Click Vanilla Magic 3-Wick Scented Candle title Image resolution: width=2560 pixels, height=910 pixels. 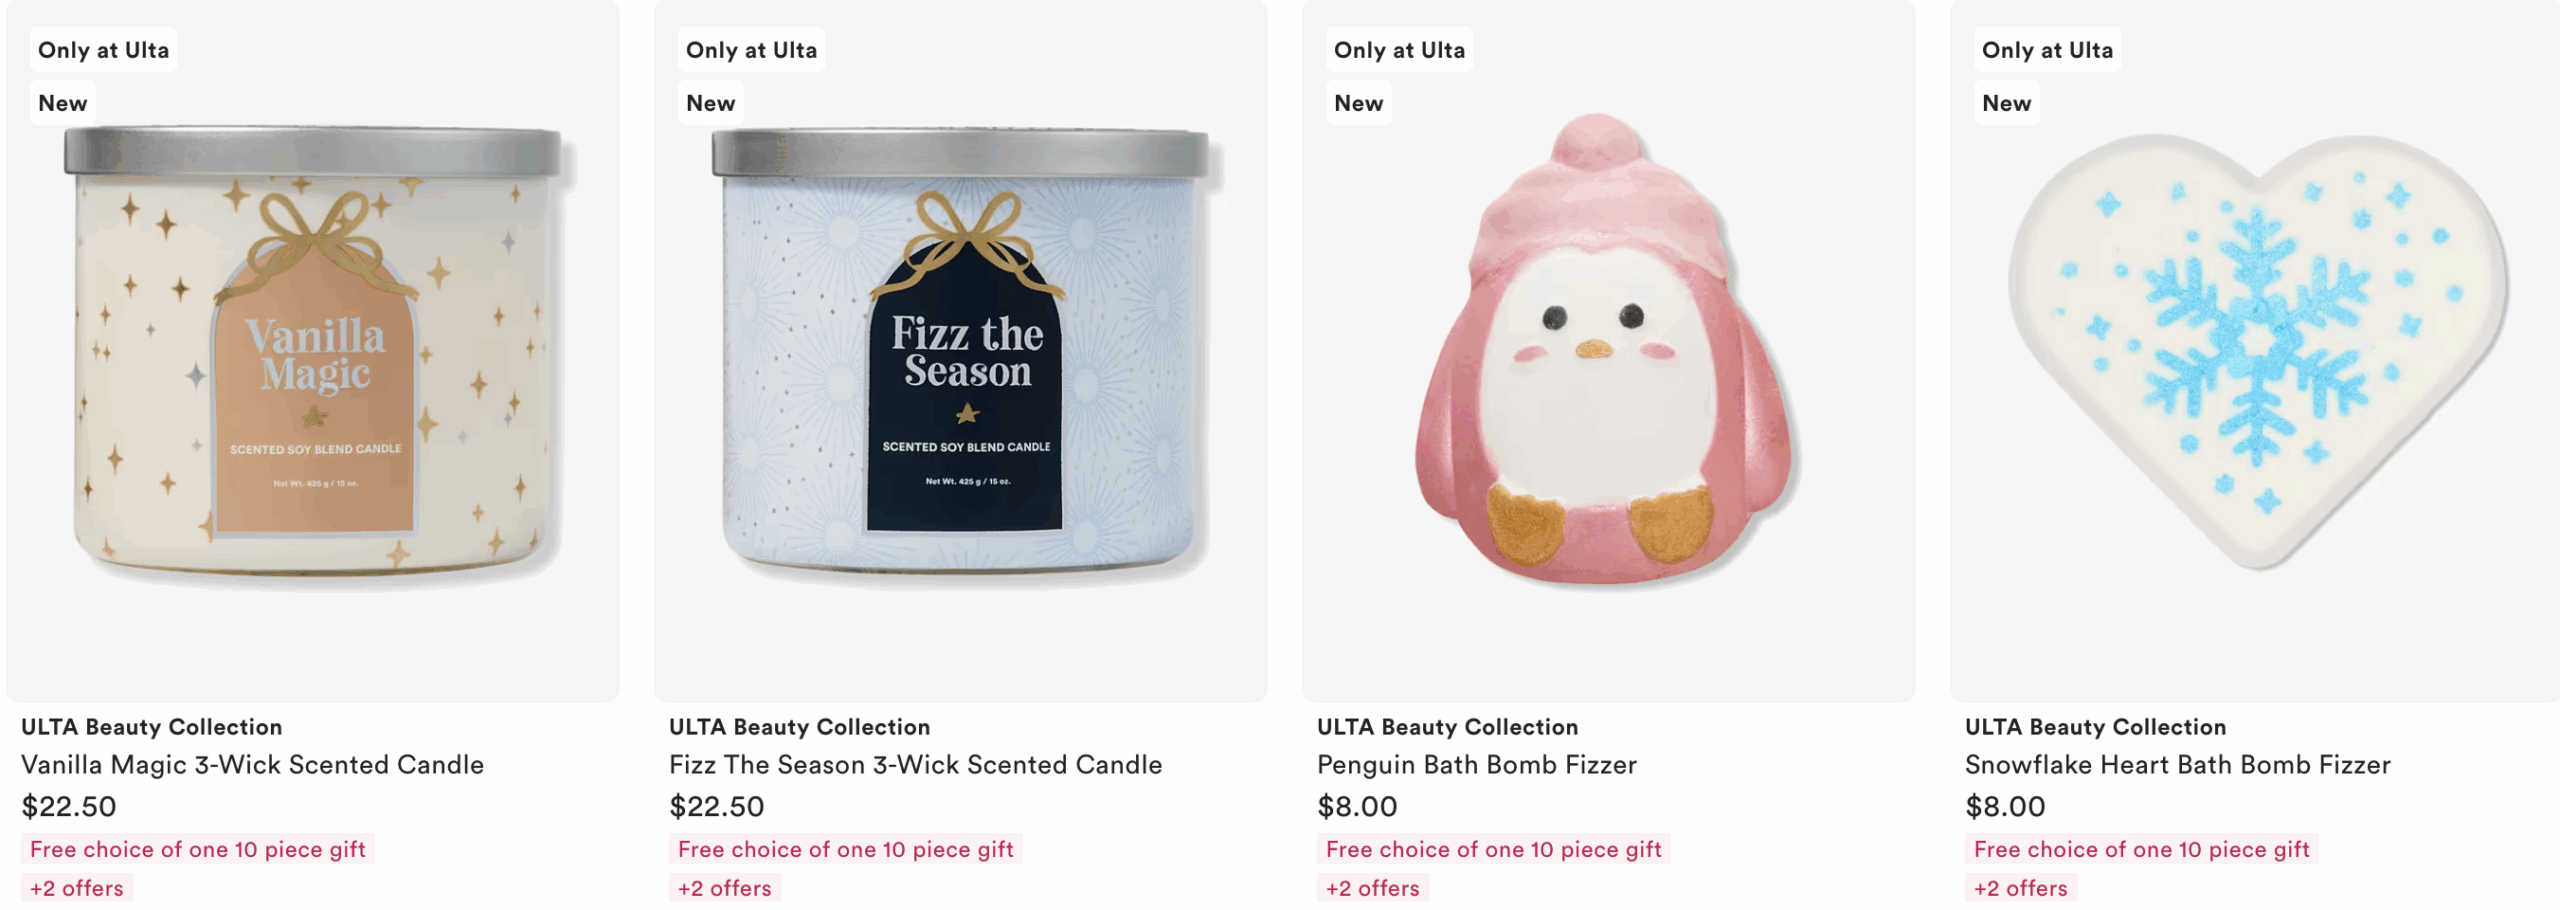253,765
